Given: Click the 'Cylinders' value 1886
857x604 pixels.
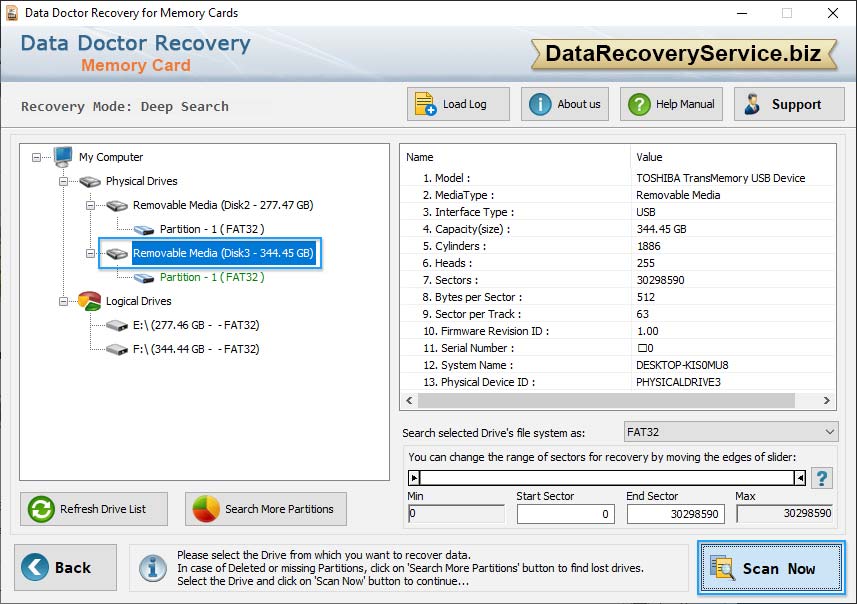Looking at the screenshot, I should click(x=648, y=246).
